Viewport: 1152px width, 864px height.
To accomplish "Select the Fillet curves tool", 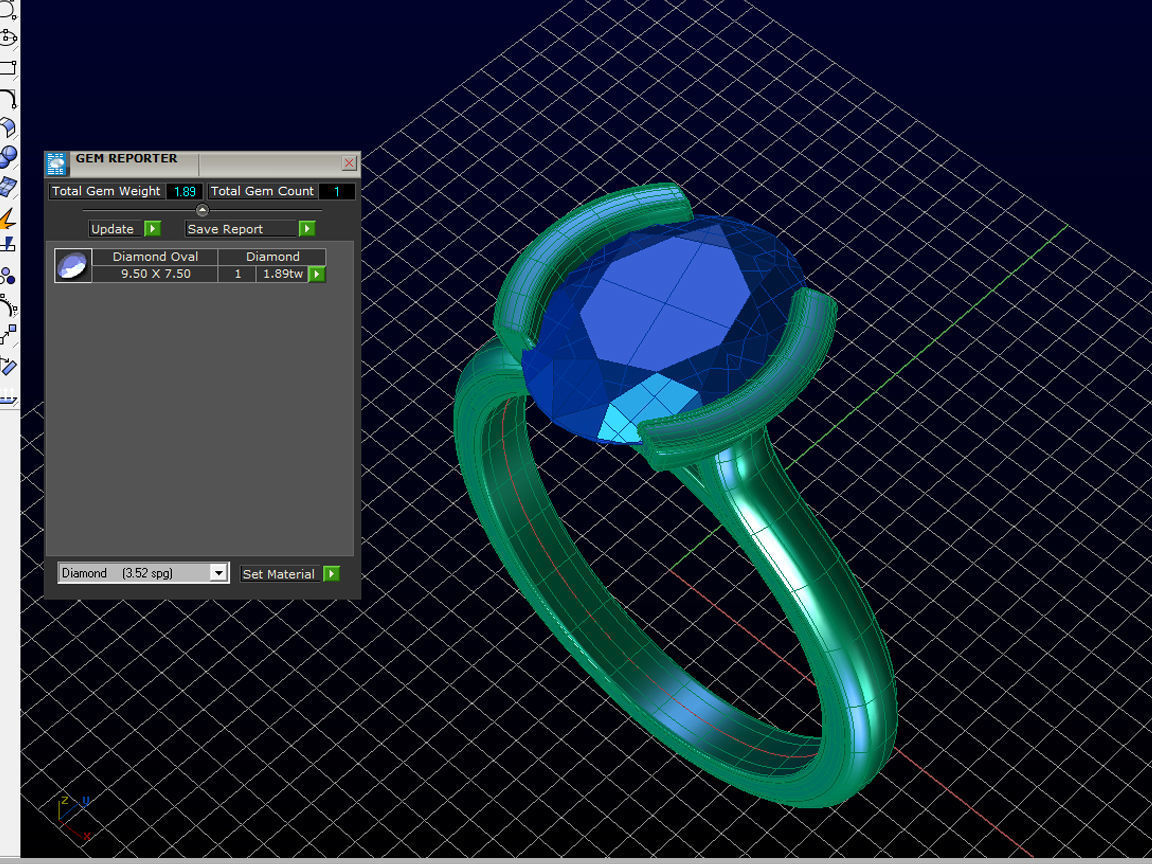I will [x=7, y=98].
